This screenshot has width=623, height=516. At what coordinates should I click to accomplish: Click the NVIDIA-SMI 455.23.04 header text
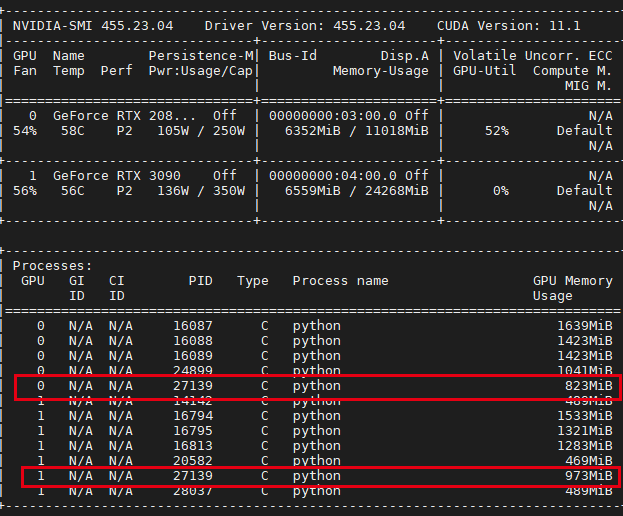pos(93,26)
